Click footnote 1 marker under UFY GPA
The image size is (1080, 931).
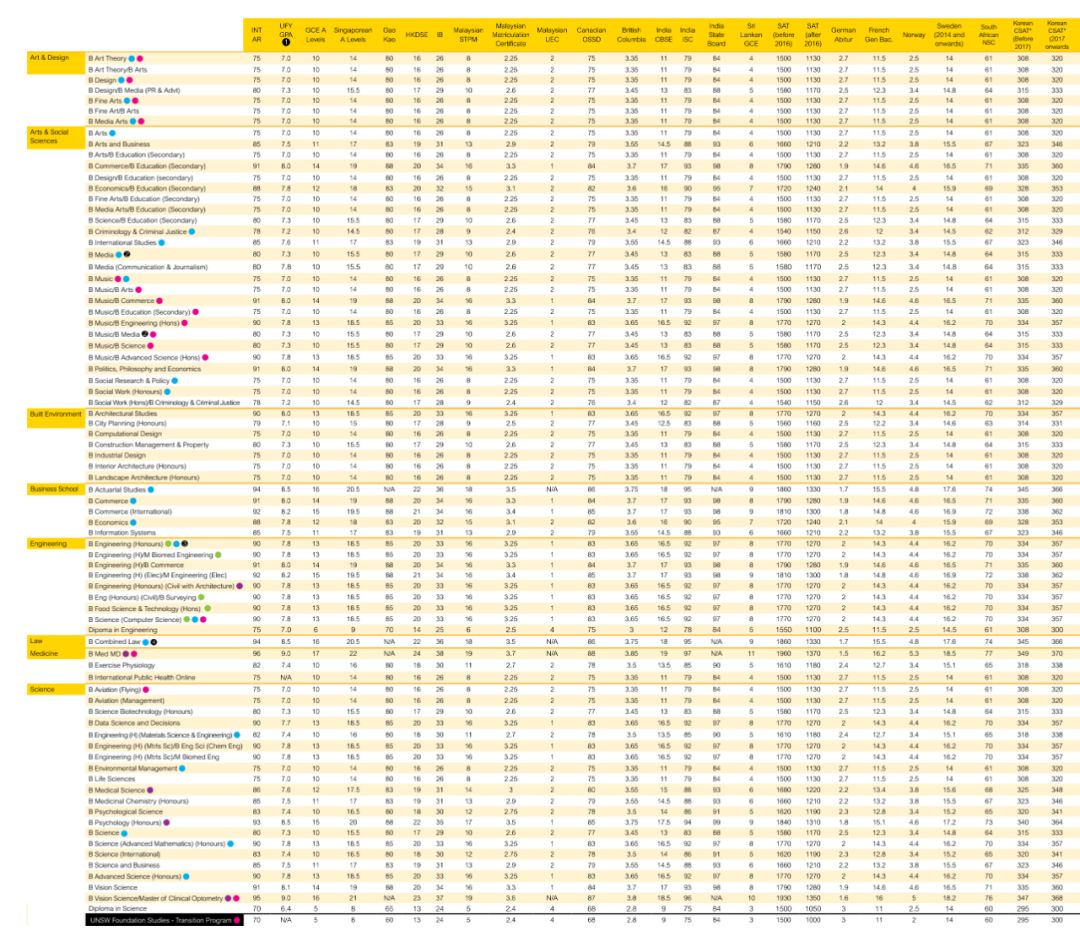pyautogui.click(x=286, y=44)
